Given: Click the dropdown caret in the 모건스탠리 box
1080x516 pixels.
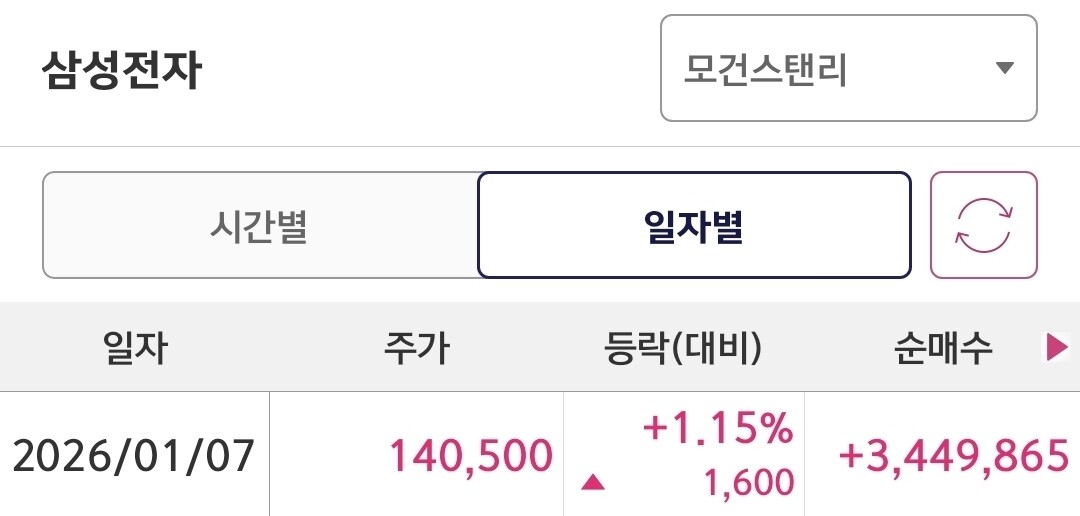Looking at the screenshot, I should pyautogui.click(x=1005, y=68).
